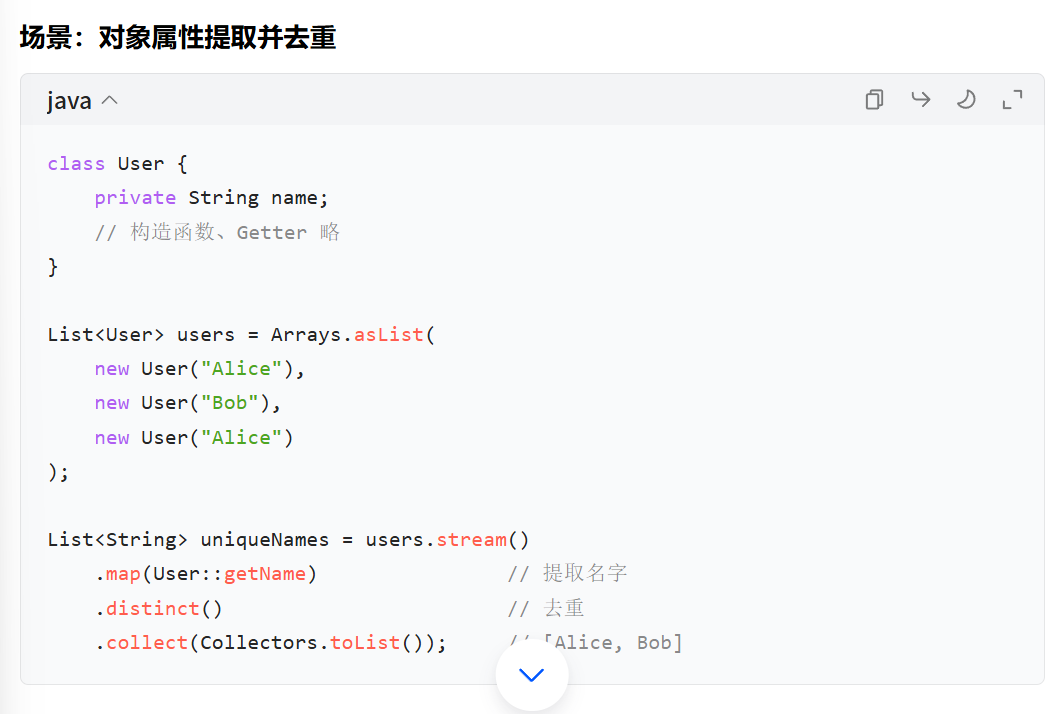Click the scroll-down round arrow button

tap(532, 675)
